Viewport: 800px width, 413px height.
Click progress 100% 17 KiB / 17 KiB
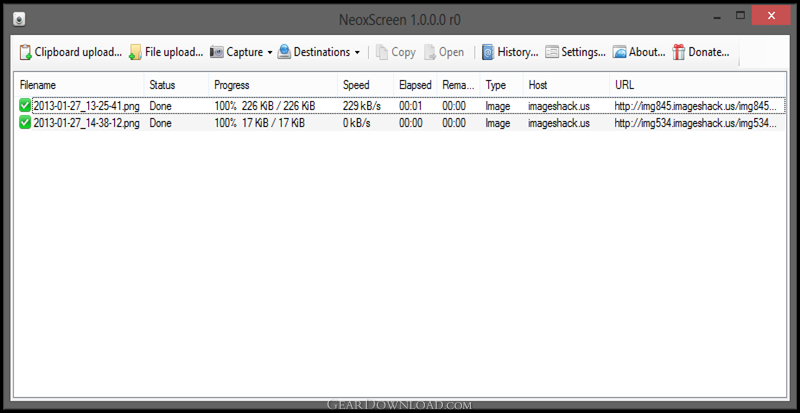coord(260,123)
